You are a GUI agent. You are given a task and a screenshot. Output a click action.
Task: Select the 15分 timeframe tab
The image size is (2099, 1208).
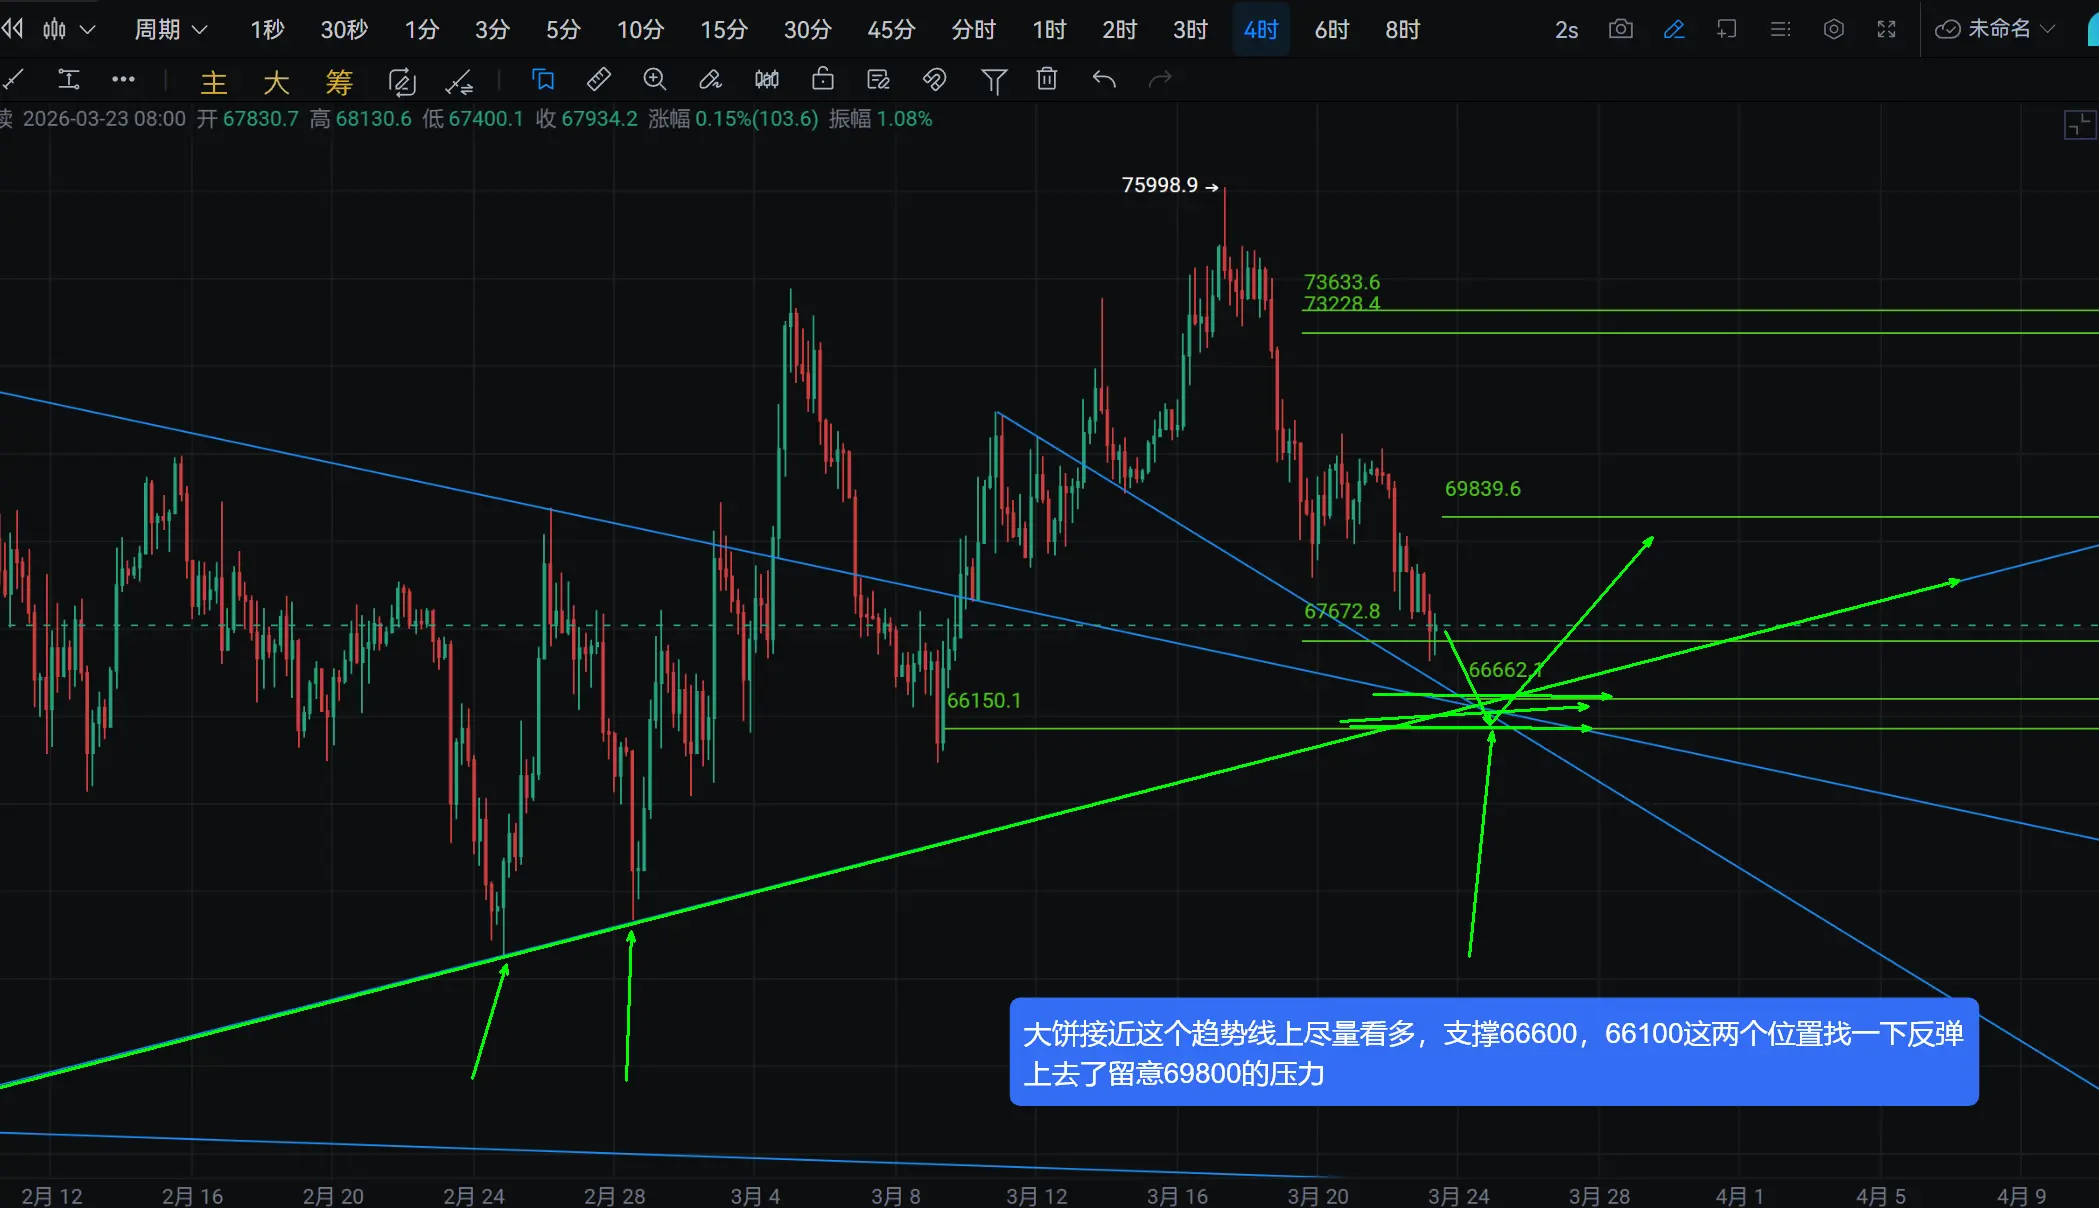coord(723,29)
